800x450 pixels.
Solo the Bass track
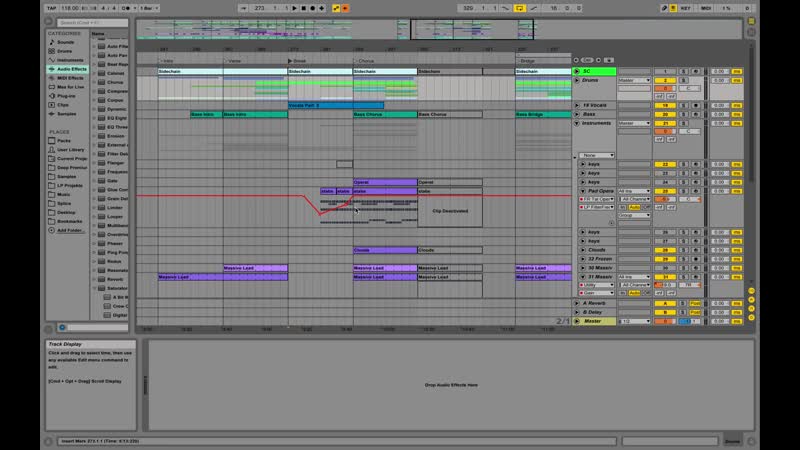(684, 114)
